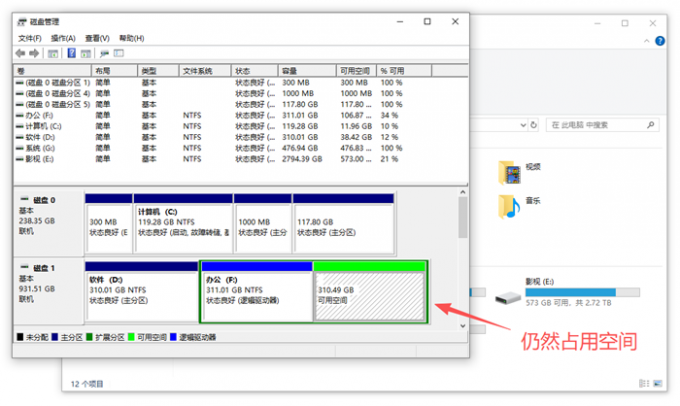
Task: Click the disk pane scrollbar down arrow
Action: coord(463,326)
